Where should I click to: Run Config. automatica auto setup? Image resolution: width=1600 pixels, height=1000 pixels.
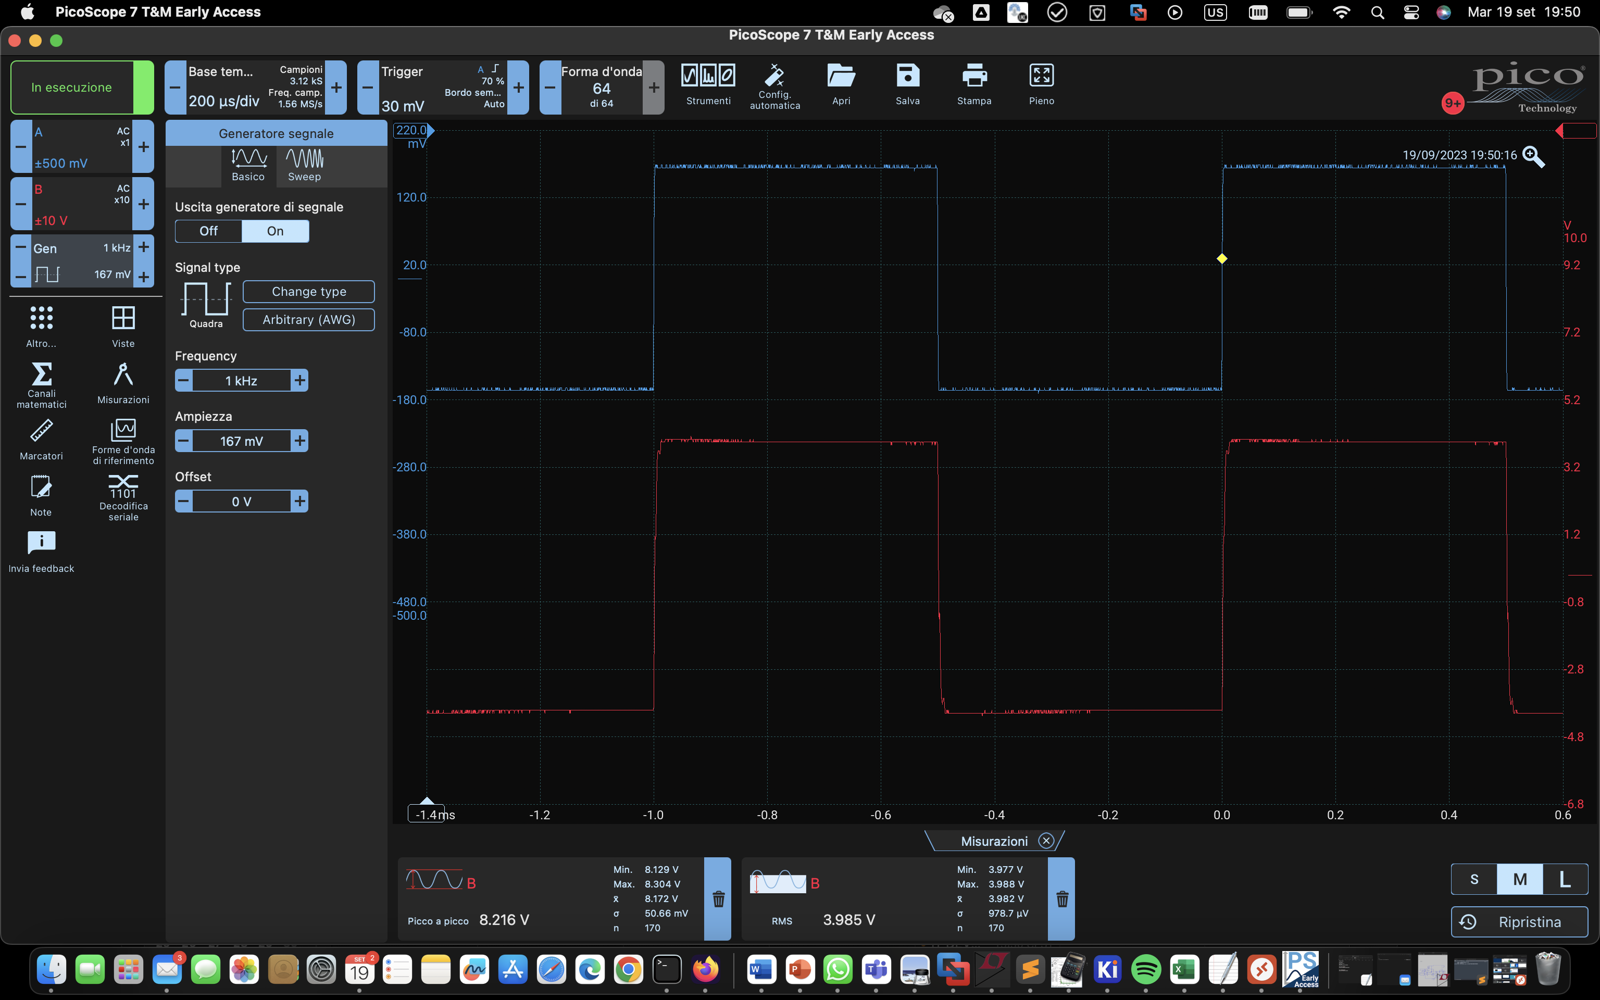point(774,86)
